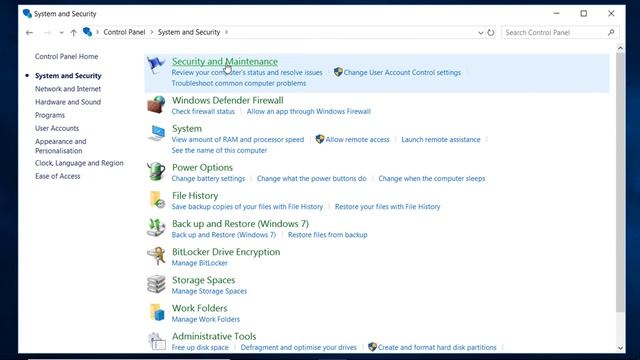This screenshot has height=360, width=640.
Task: Click Restore files from backup link
Action: pyautogui.click(x=327, y=235)
